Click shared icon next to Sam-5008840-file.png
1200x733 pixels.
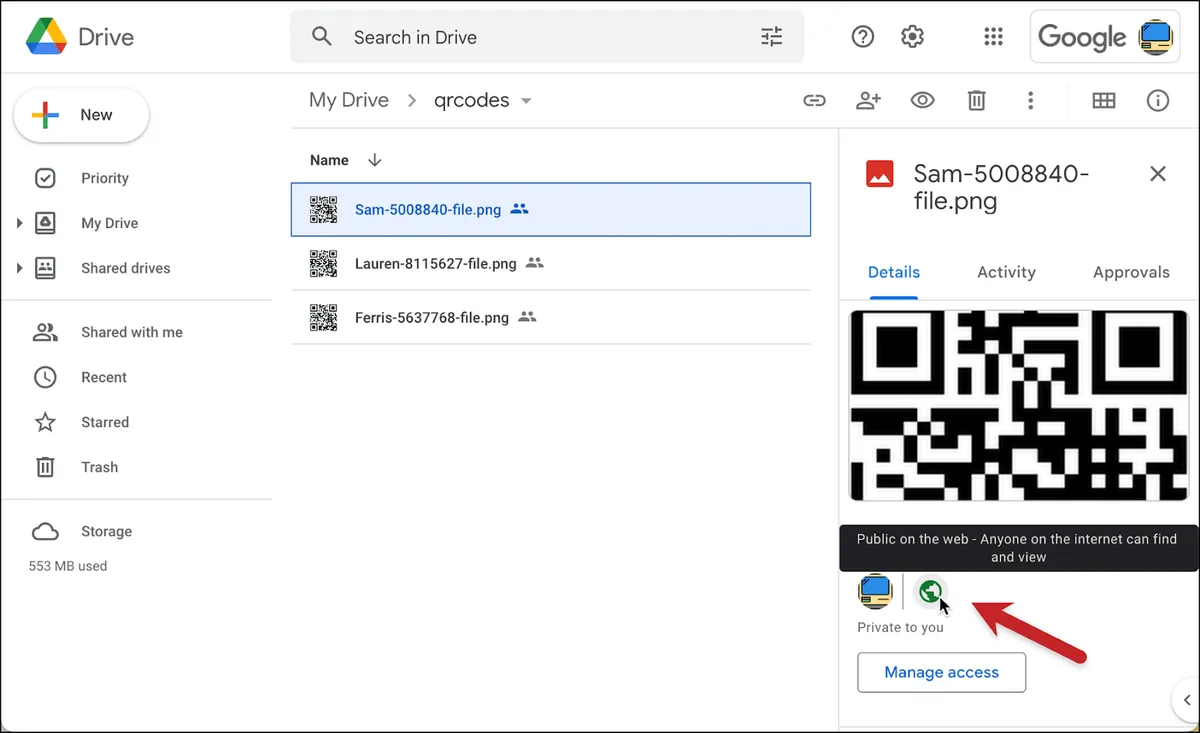519,209
